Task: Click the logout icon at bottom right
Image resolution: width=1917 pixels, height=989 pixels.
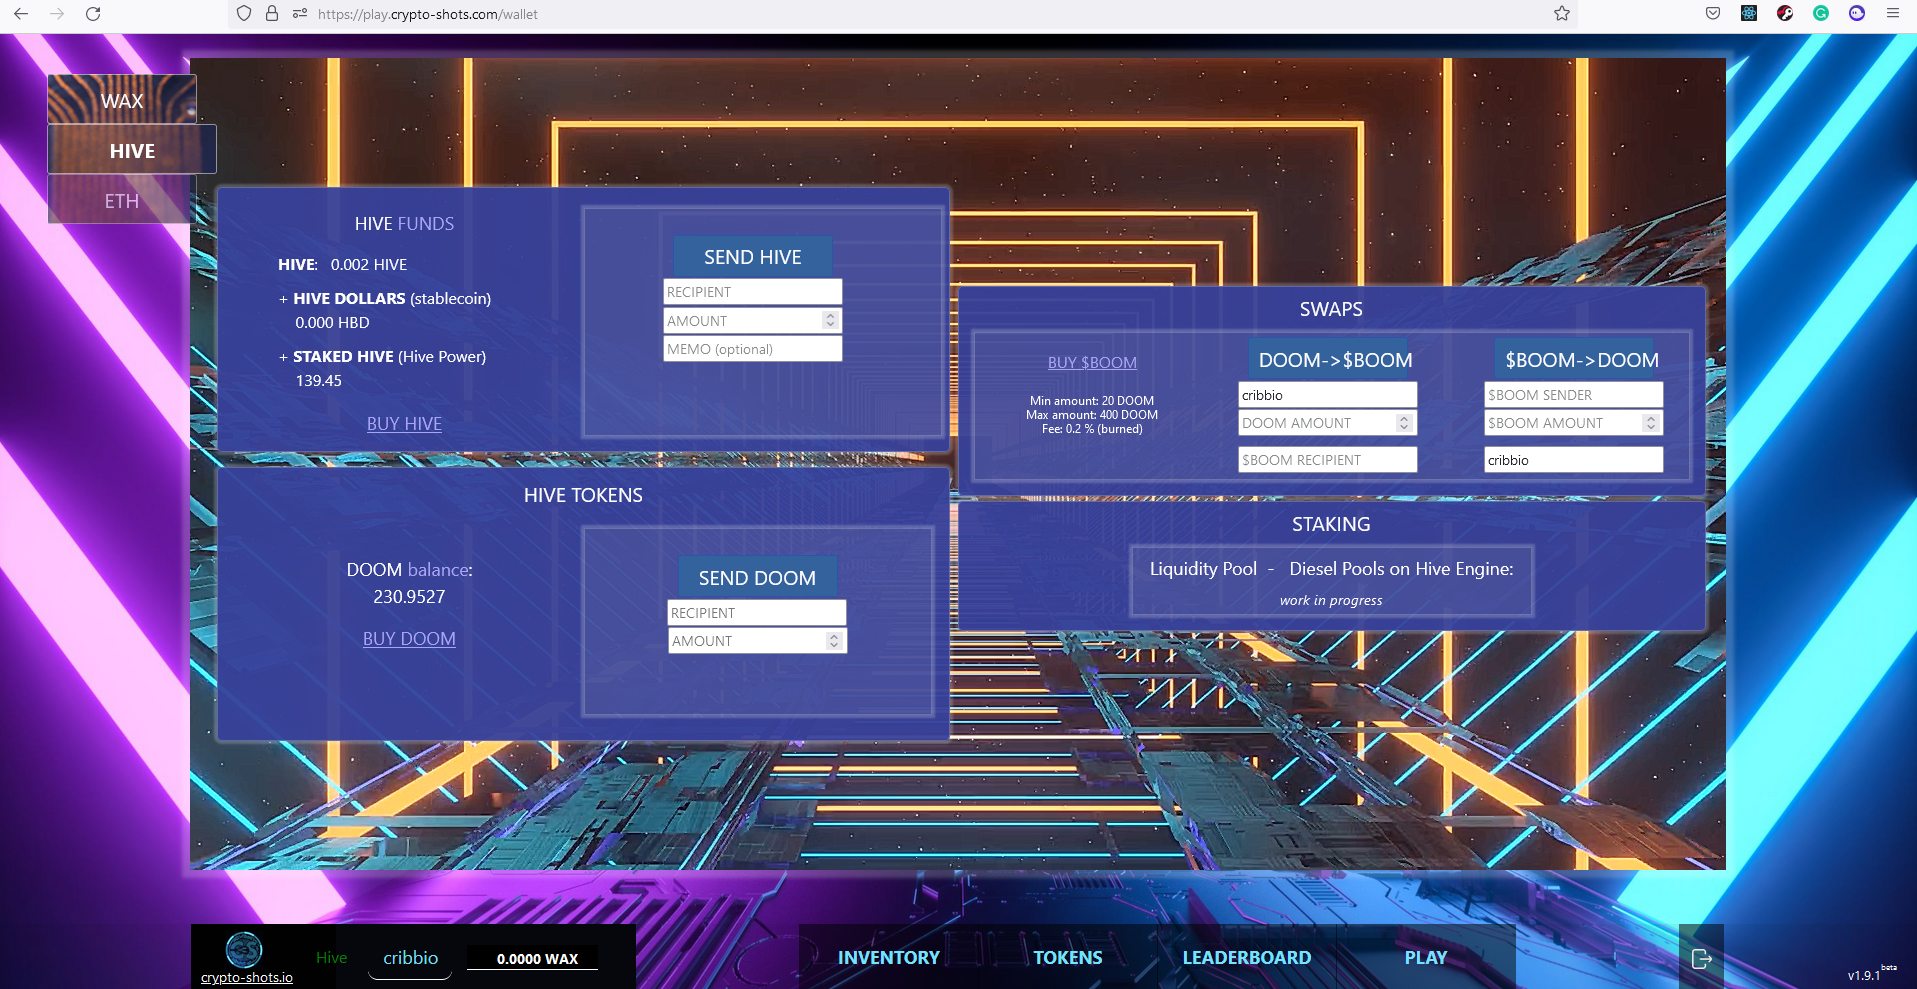Action: coord(1701,959)
